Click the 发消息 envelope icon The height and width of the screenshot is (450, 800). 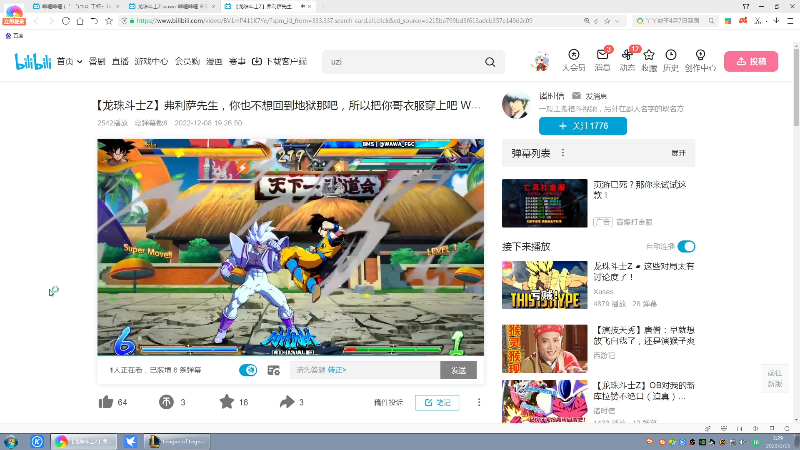(576, 95)
